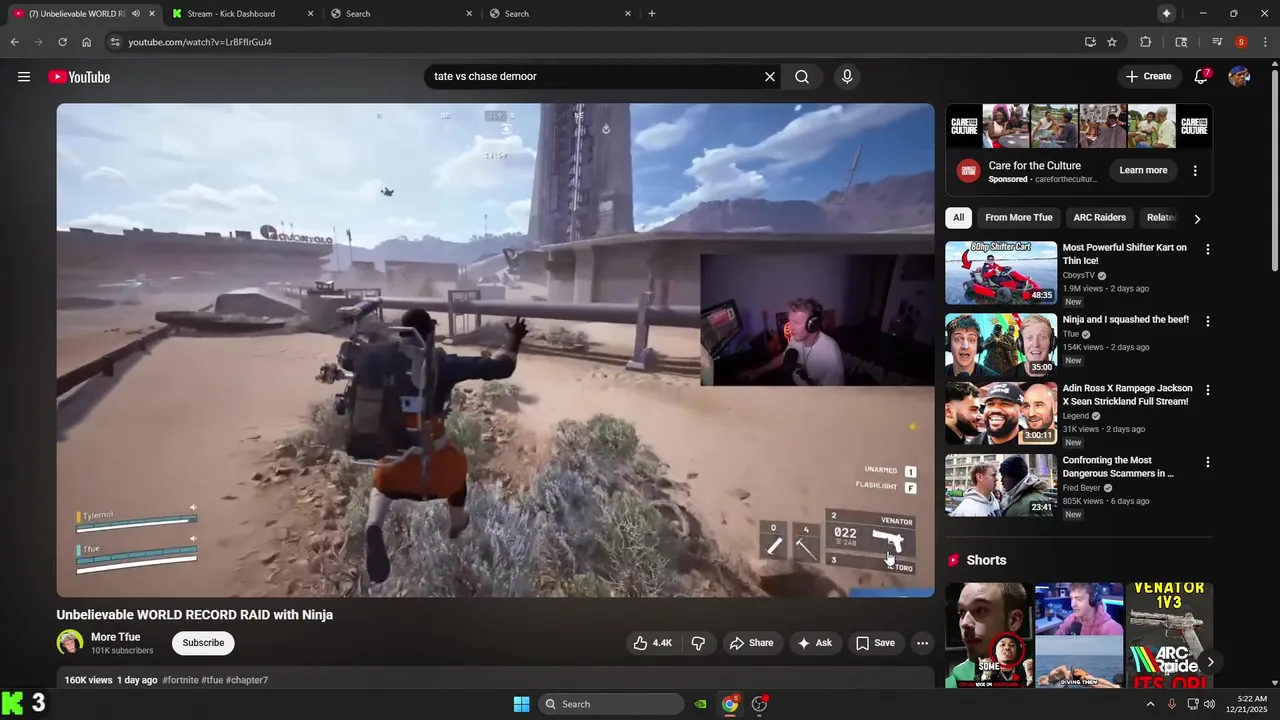Open a new browser tab
The height and width of the screenshot is (720, 1280).
[x=652, y=14]
